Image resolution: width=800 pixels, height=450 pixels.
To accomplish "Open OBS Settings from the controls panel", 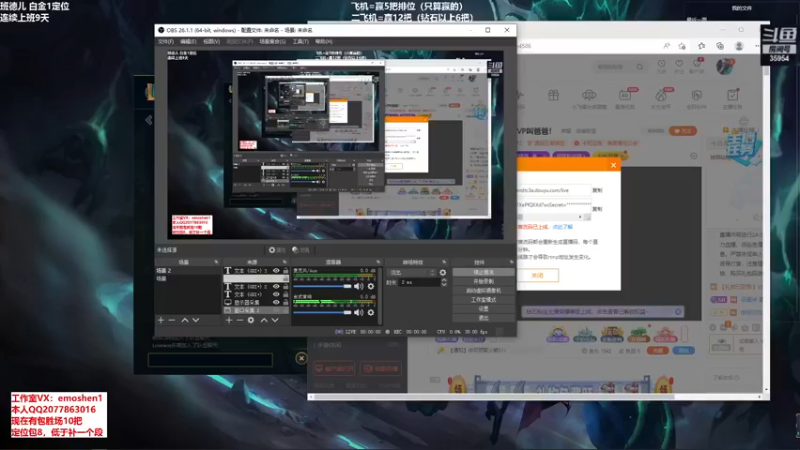I will click(483, 309).
